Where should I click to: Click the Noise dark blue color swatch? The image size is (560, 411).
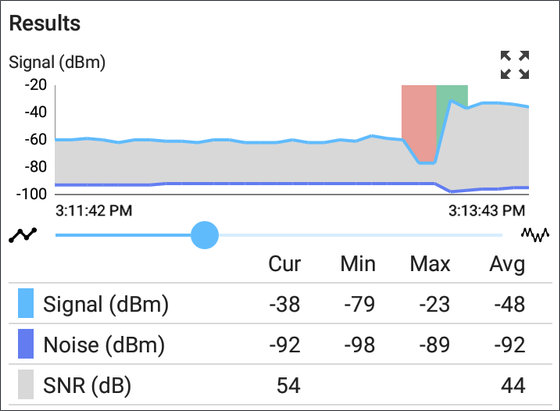(x=26, y=344)
